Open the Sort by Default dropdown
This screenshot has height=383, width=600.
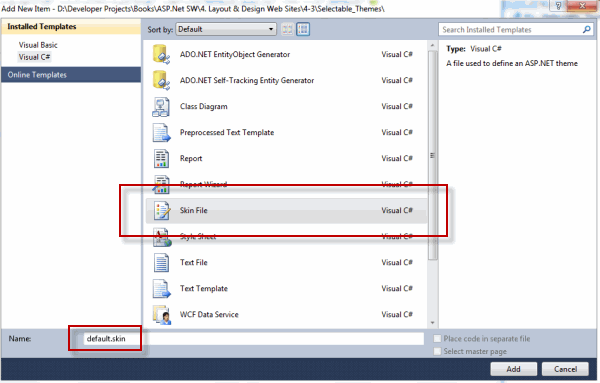pos(226,29)
